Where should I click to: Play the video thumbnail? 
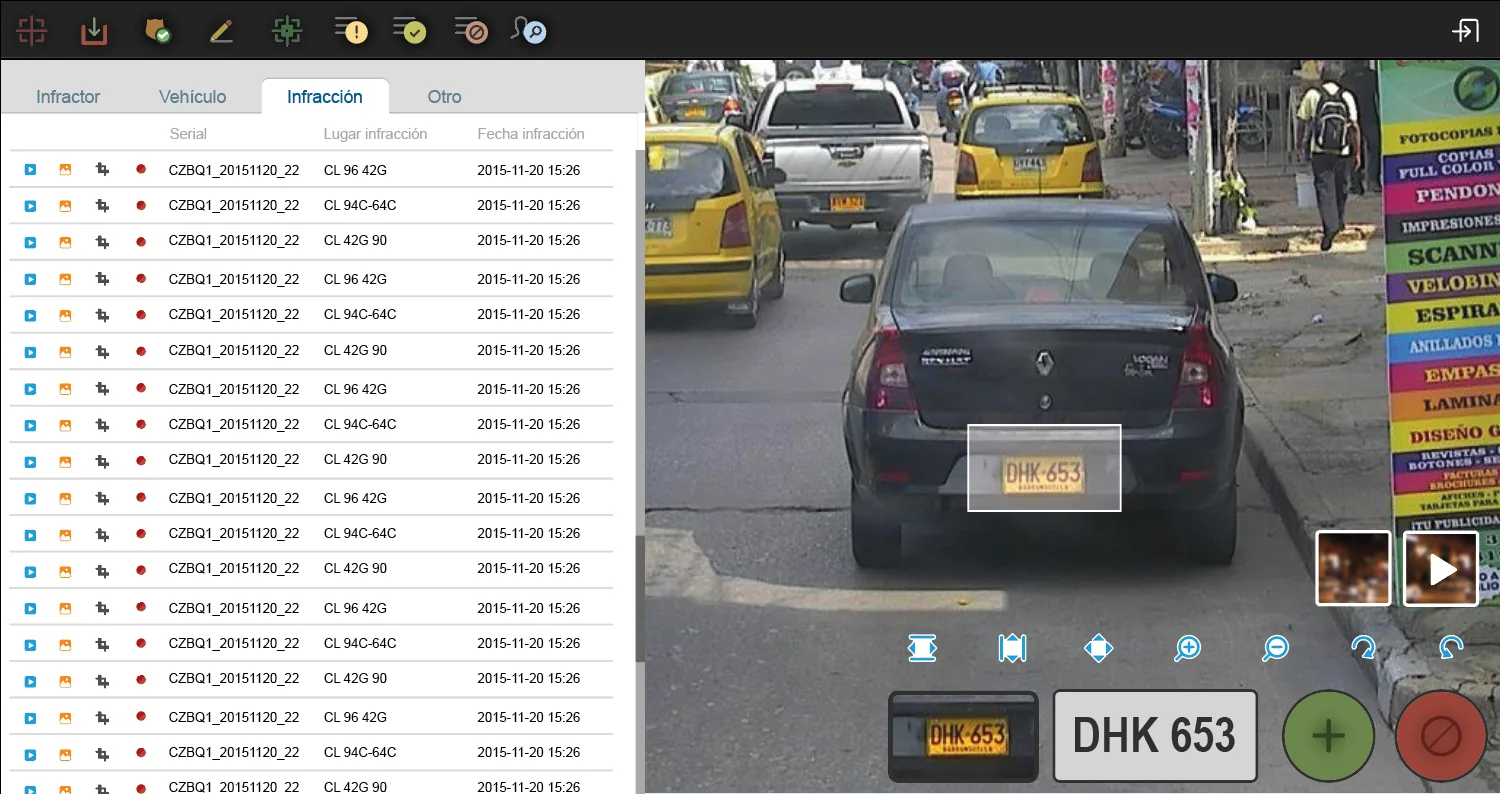(x=1441, y=568)
